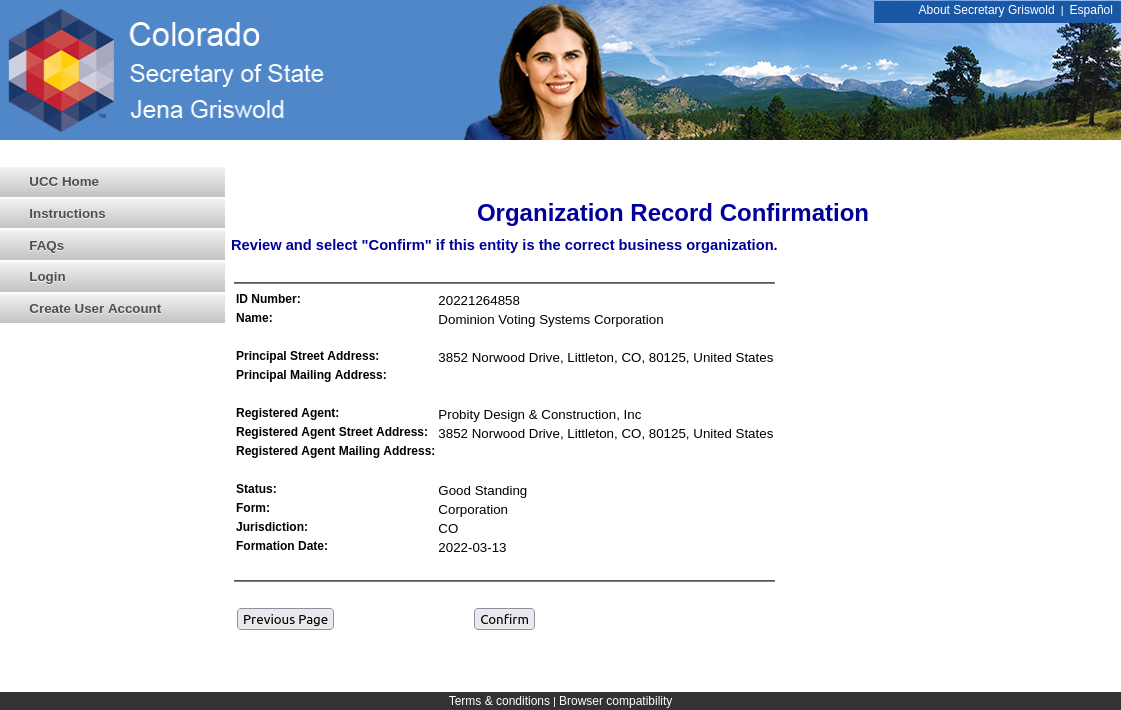Click Jena Griswold name in header
Screen dimensions: 1121x710
[x=207, y=109]
